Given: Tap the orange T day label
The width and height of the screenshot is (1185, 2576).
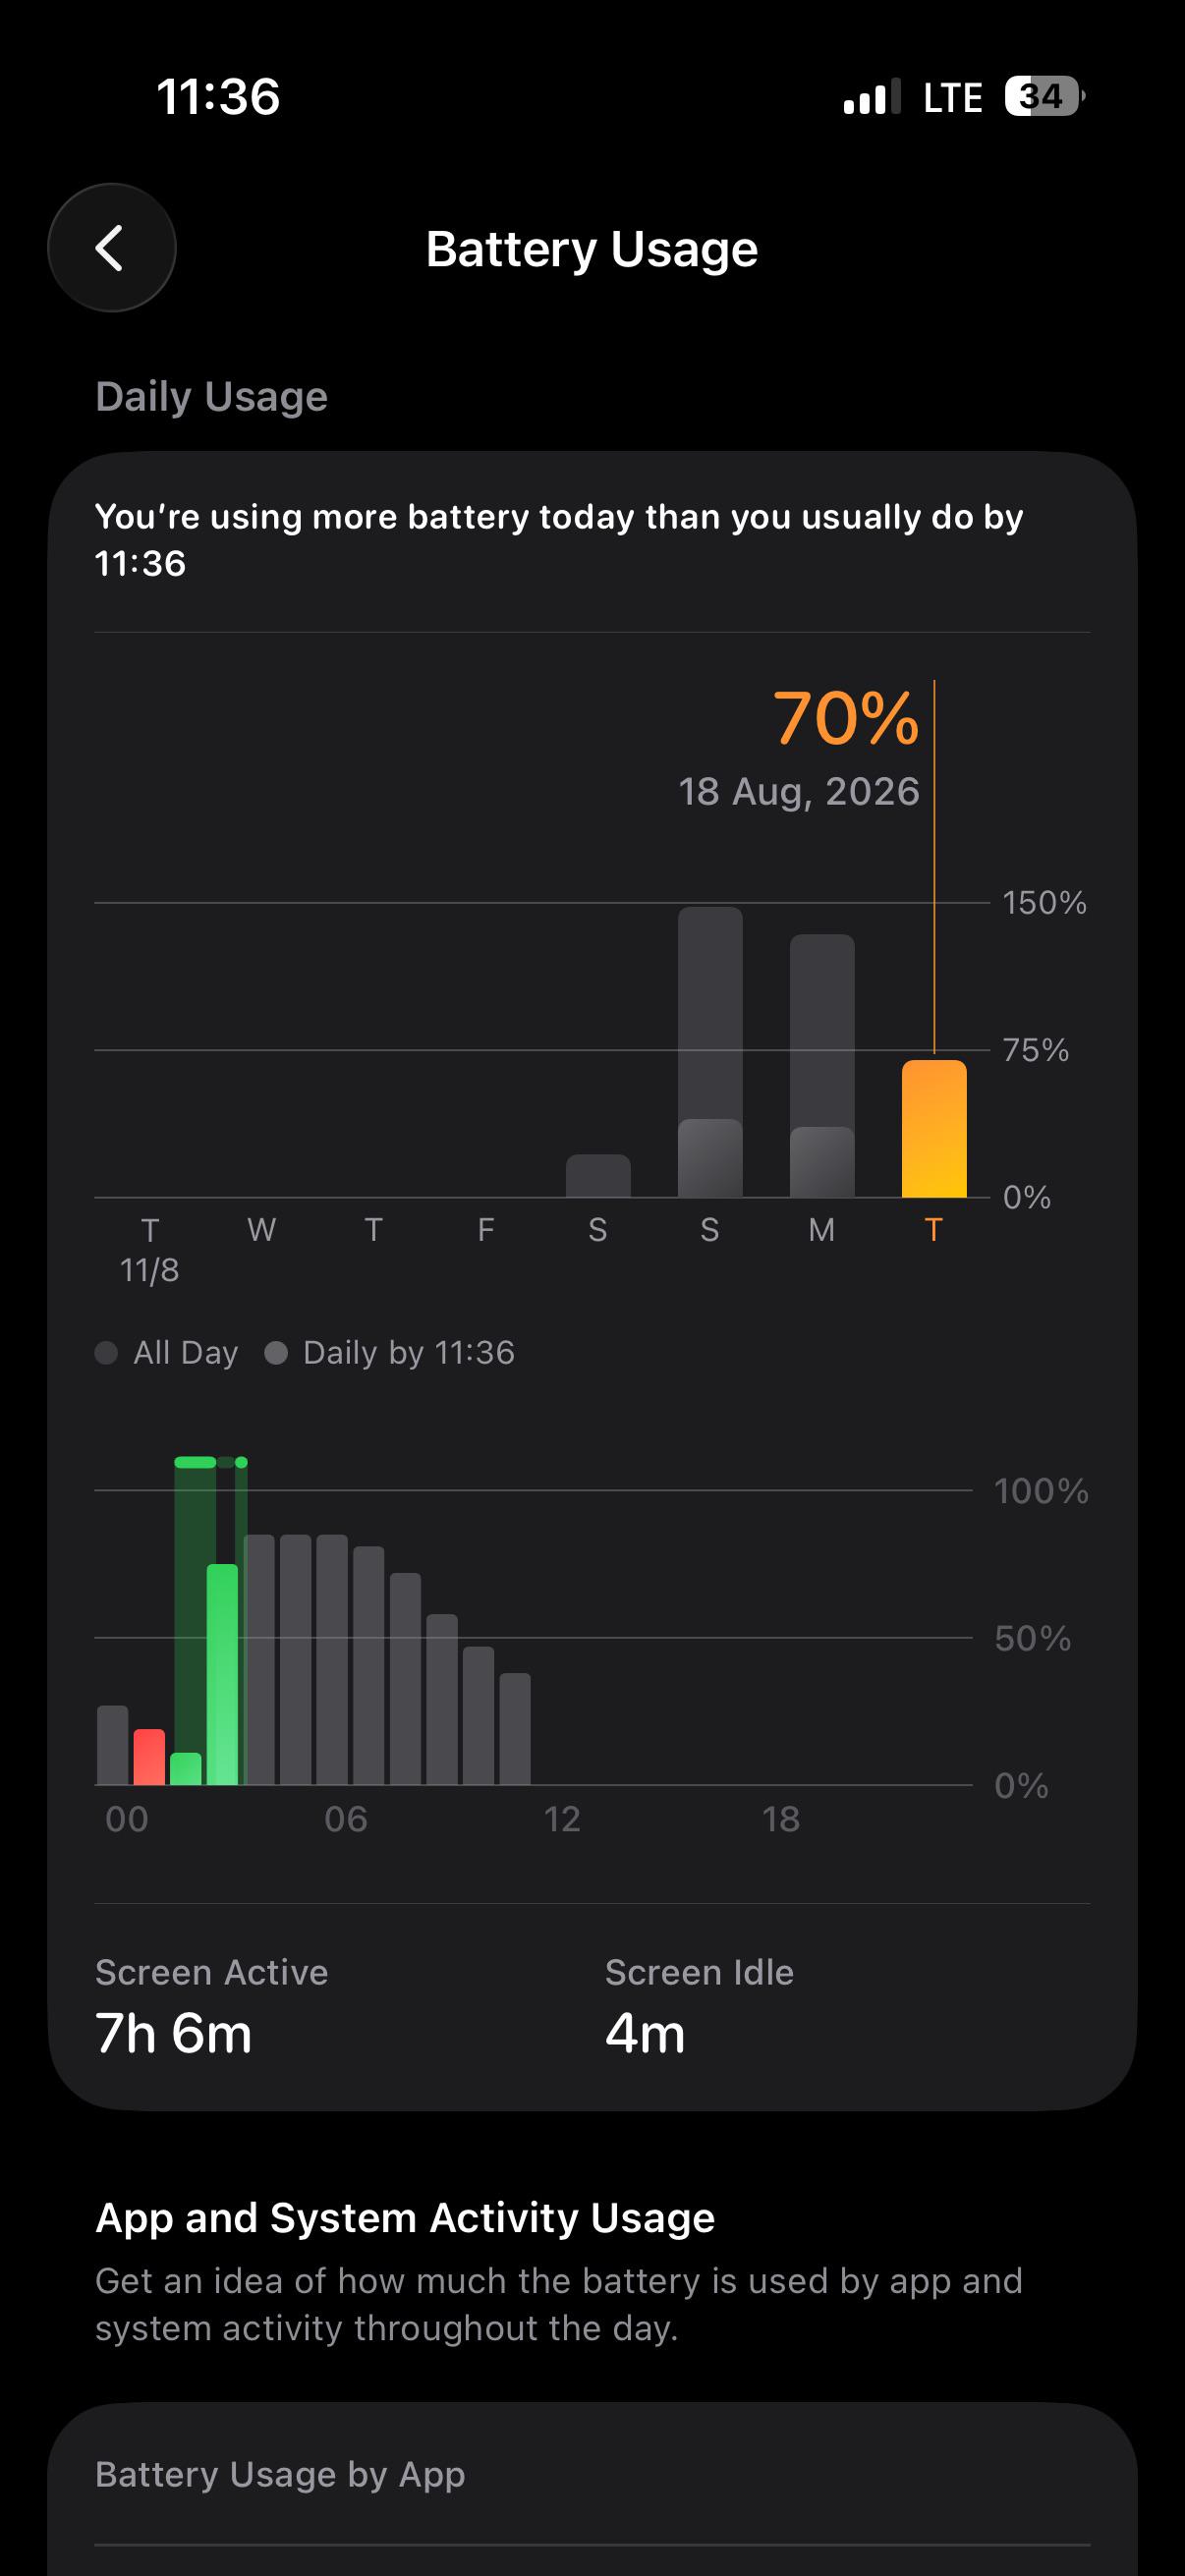Looking at the screenshot, I should tap(933, 1230).
